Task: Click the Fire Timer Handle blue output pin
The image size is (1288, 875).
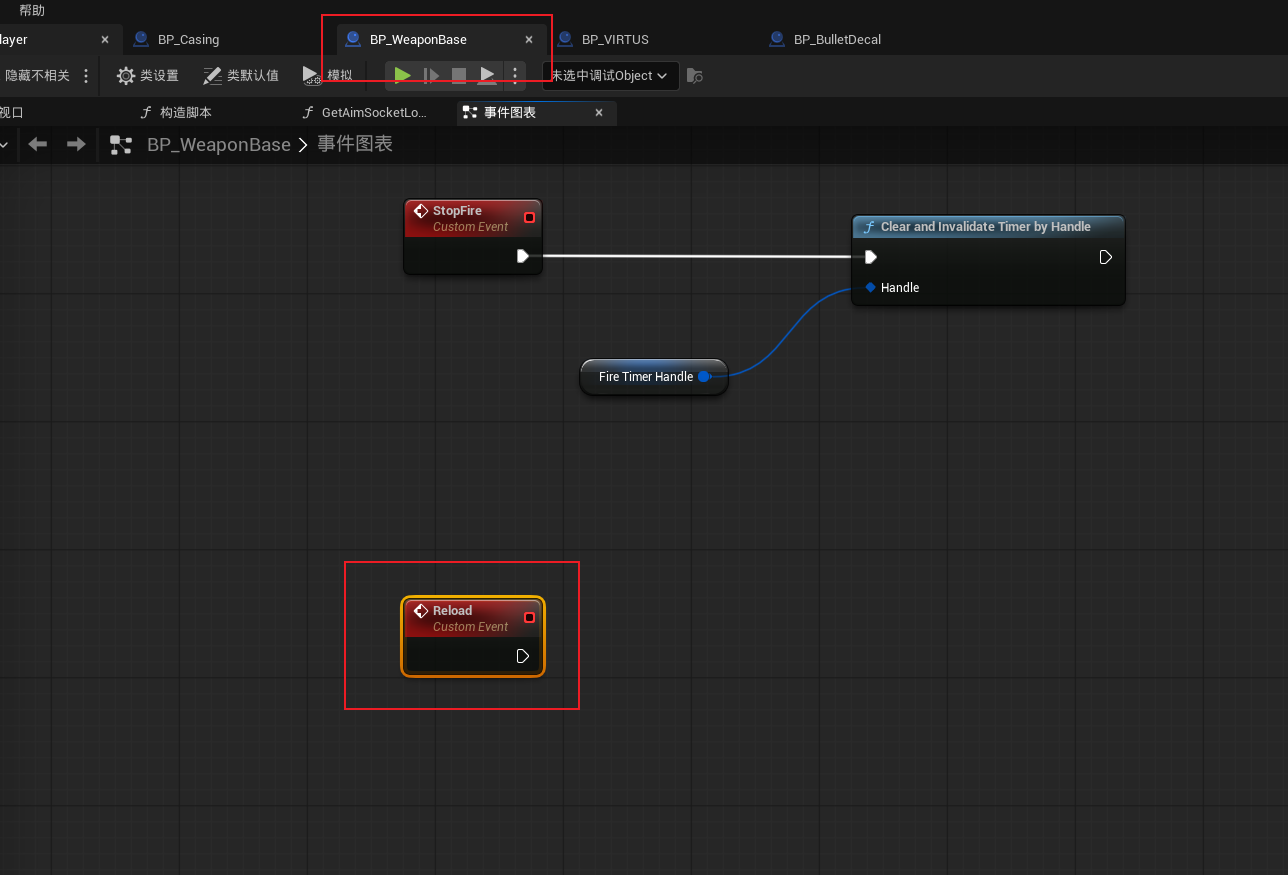Action: pyautogui.click(x=704, y=377)
